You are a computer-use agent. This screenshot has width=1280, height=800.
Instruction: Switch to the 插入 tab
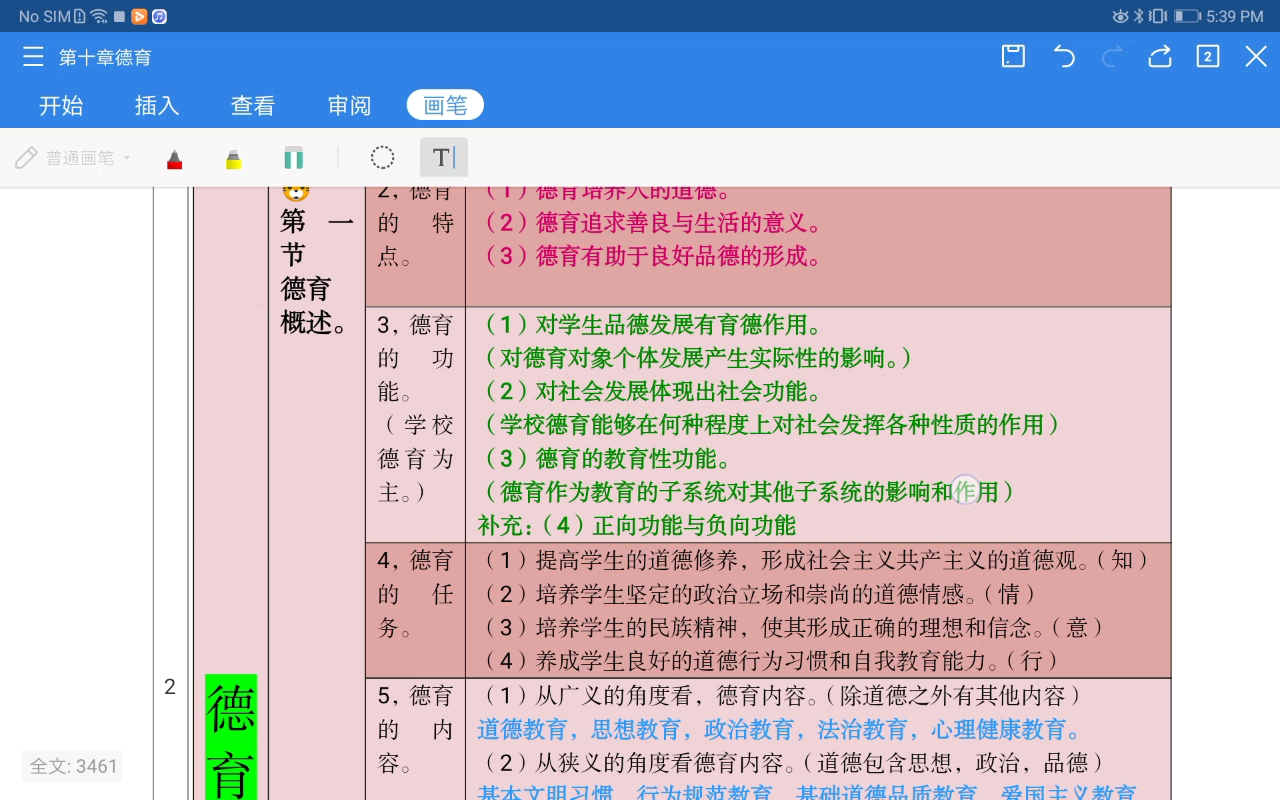[157, 105]
